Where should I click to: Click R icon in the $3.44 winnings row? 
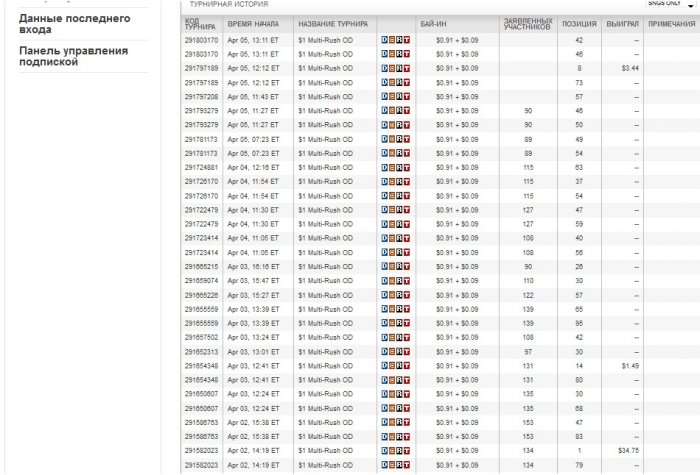(x=400, y=68)
